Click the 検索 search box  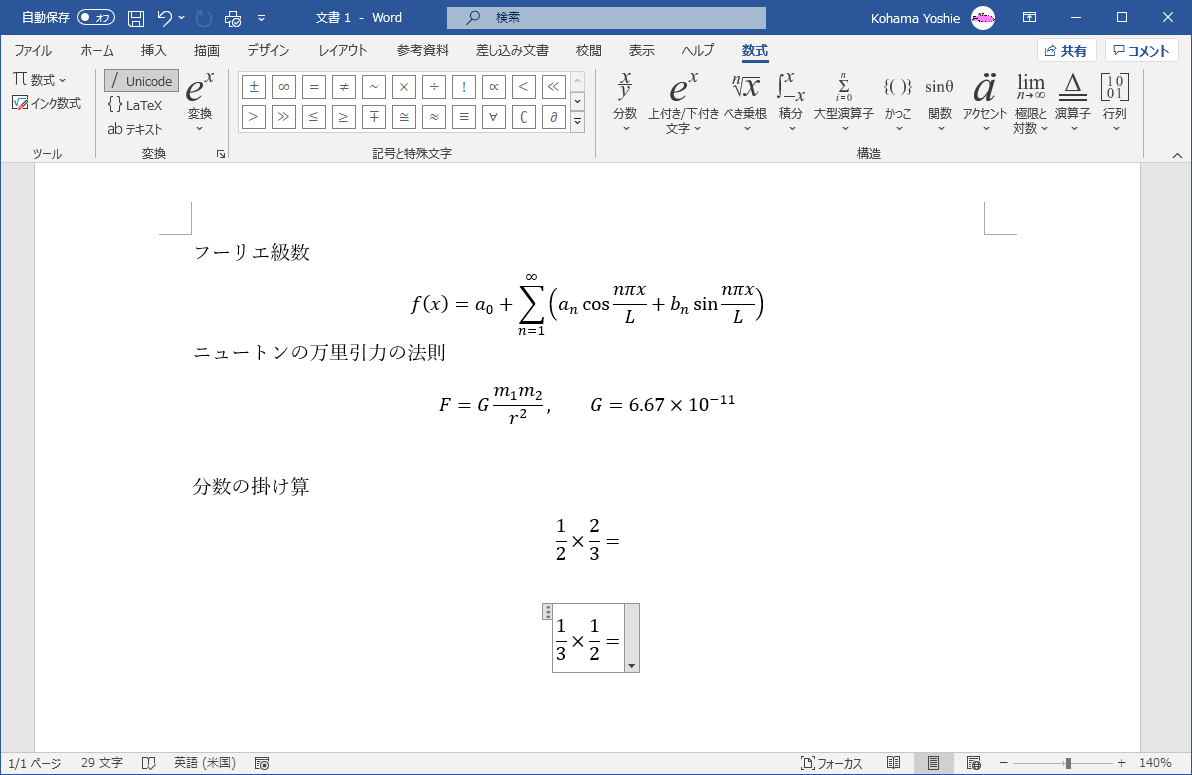606,17
